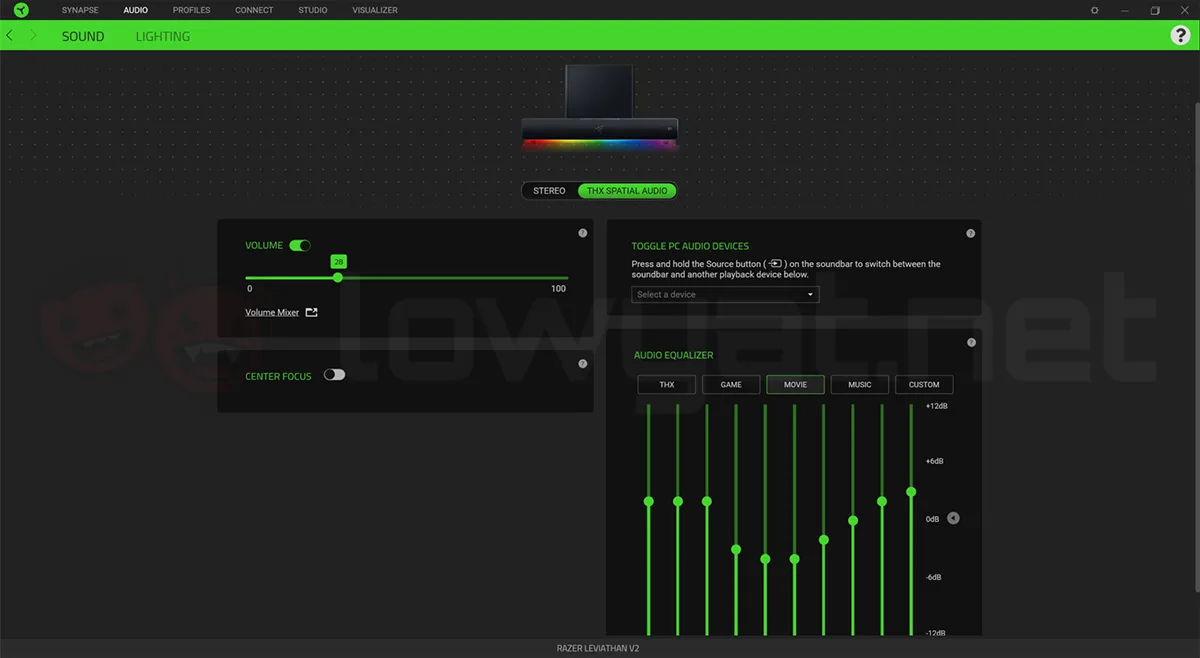Click the +12dB equalizer scale label

(936, 406)
